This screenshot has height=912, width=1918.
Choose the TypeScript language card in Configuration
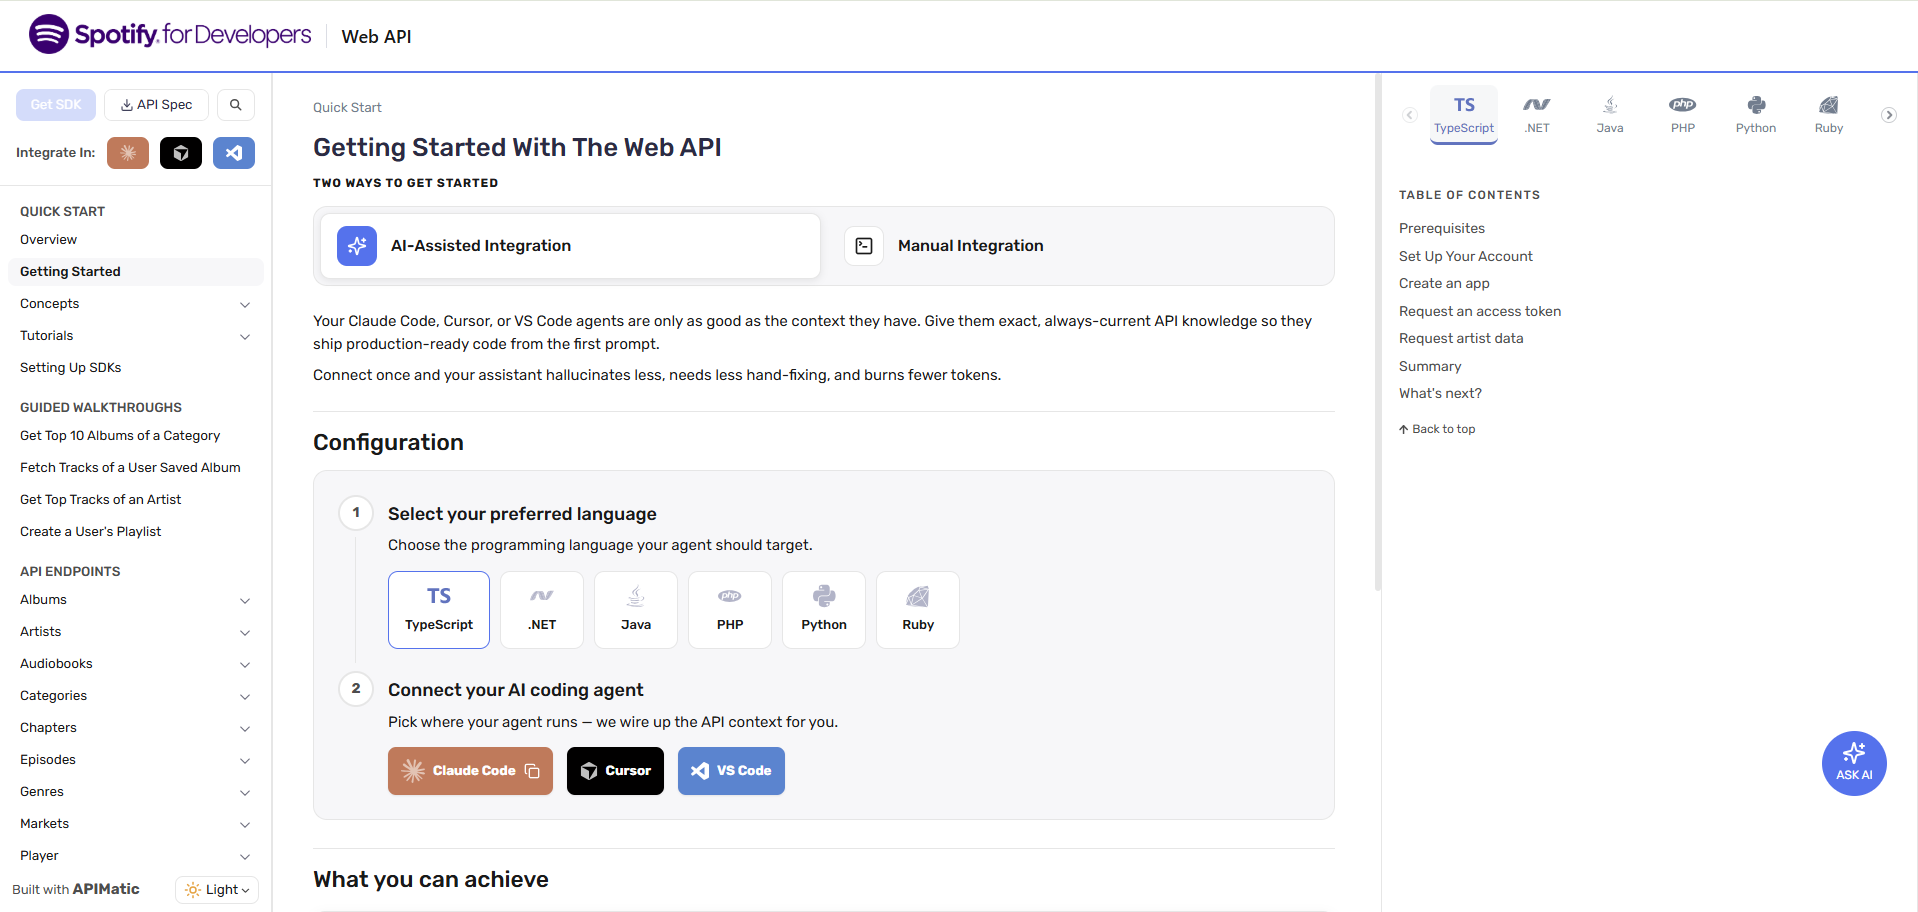[x=439, y=610]
